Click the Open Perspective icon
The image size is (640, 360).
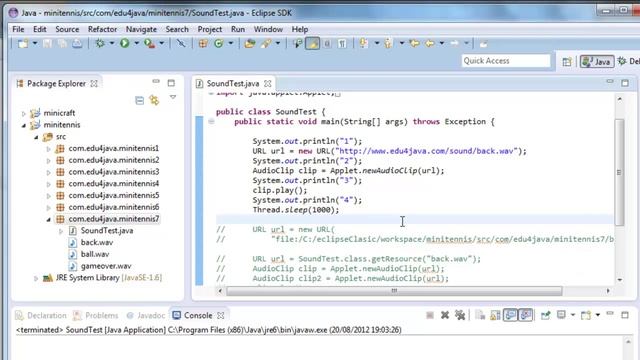(567, 62)
